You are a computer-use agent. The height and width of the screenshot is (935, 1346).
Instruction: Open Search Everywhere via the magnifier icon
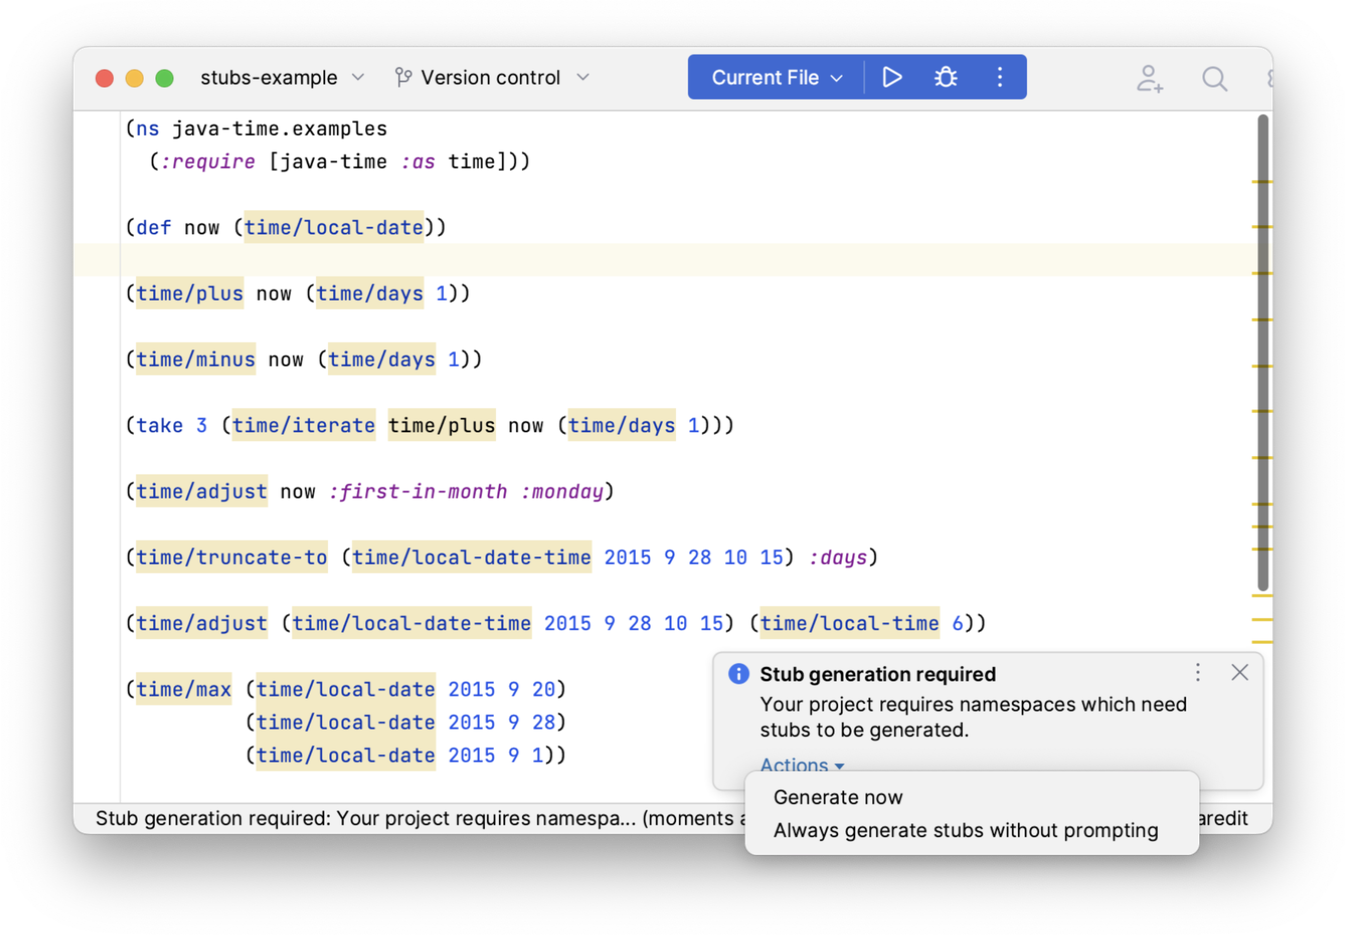coord(1214,78)
